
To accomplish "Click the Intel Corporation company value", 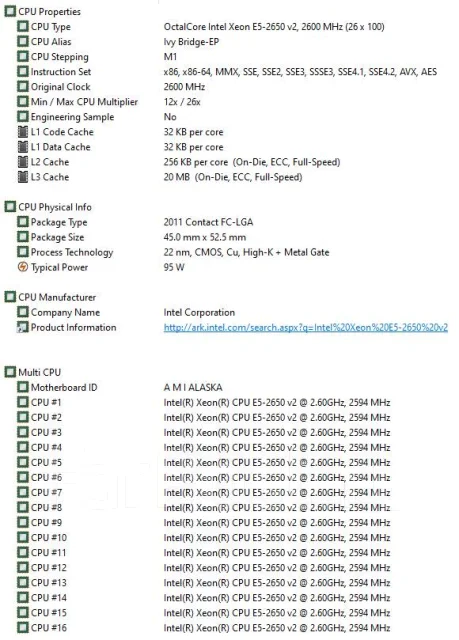I will 199,312.
